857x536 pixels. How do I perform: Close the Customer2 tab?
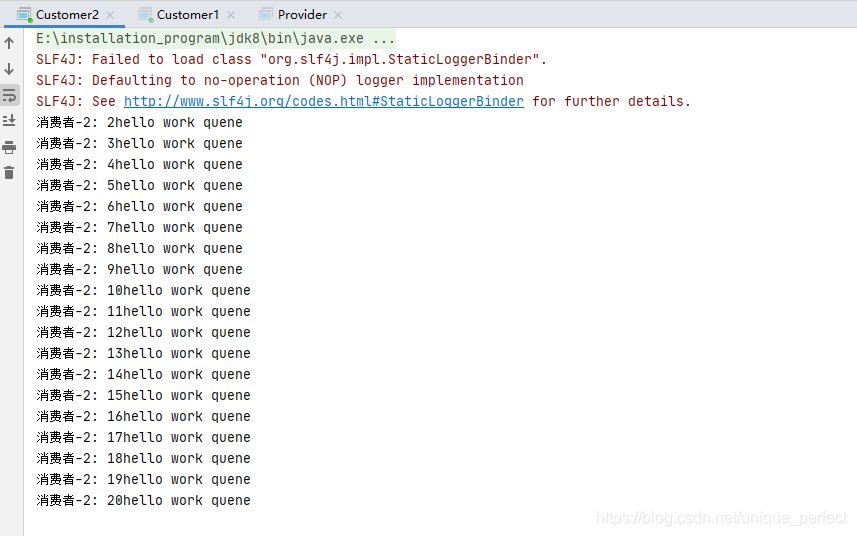[x=112, y=15]
